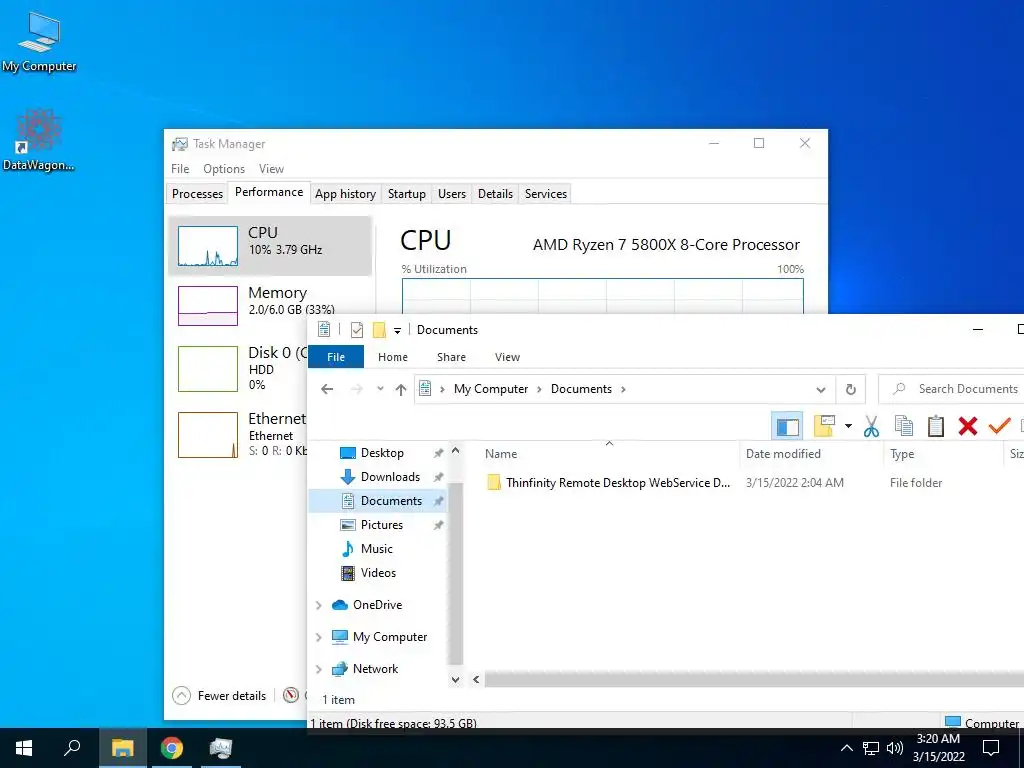
Task: Open the View ribbon tab in Explorer
Action: point(507,357)
